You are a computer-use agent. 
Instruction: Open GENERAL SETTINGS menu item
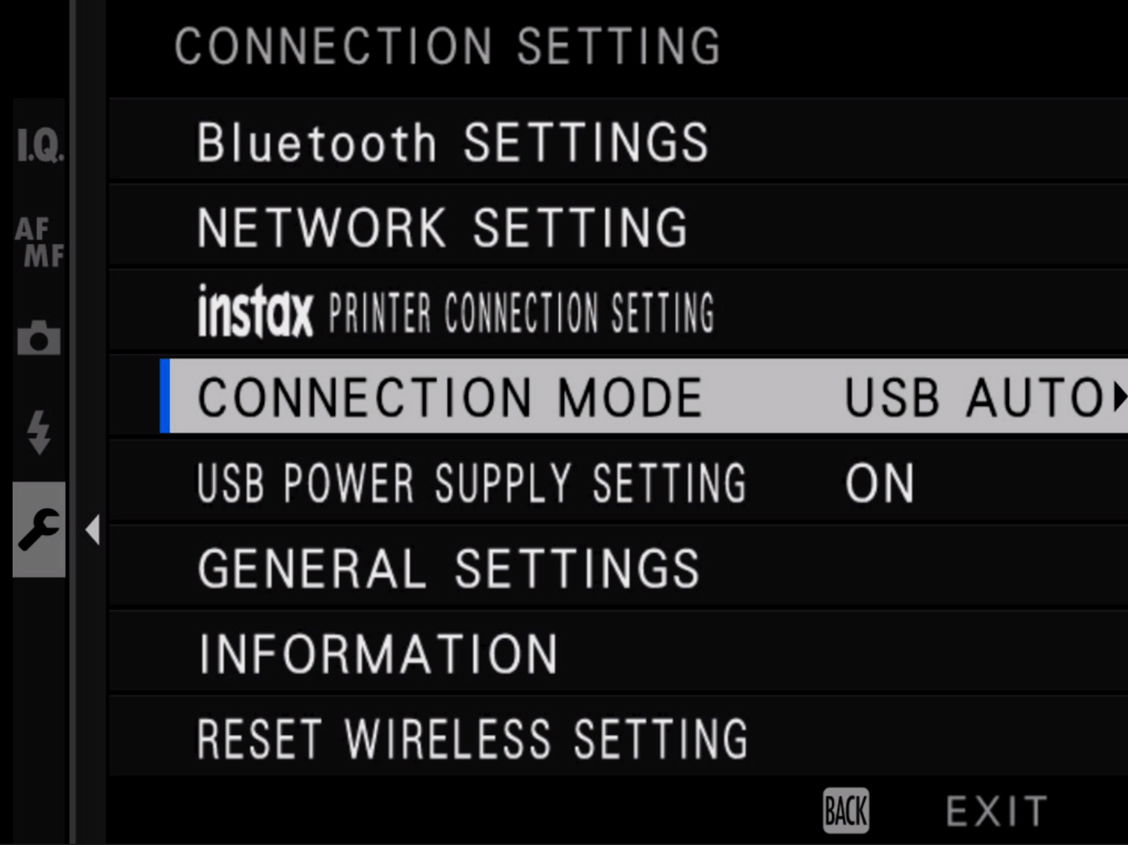pyautogui.click(x=448, y=569)
